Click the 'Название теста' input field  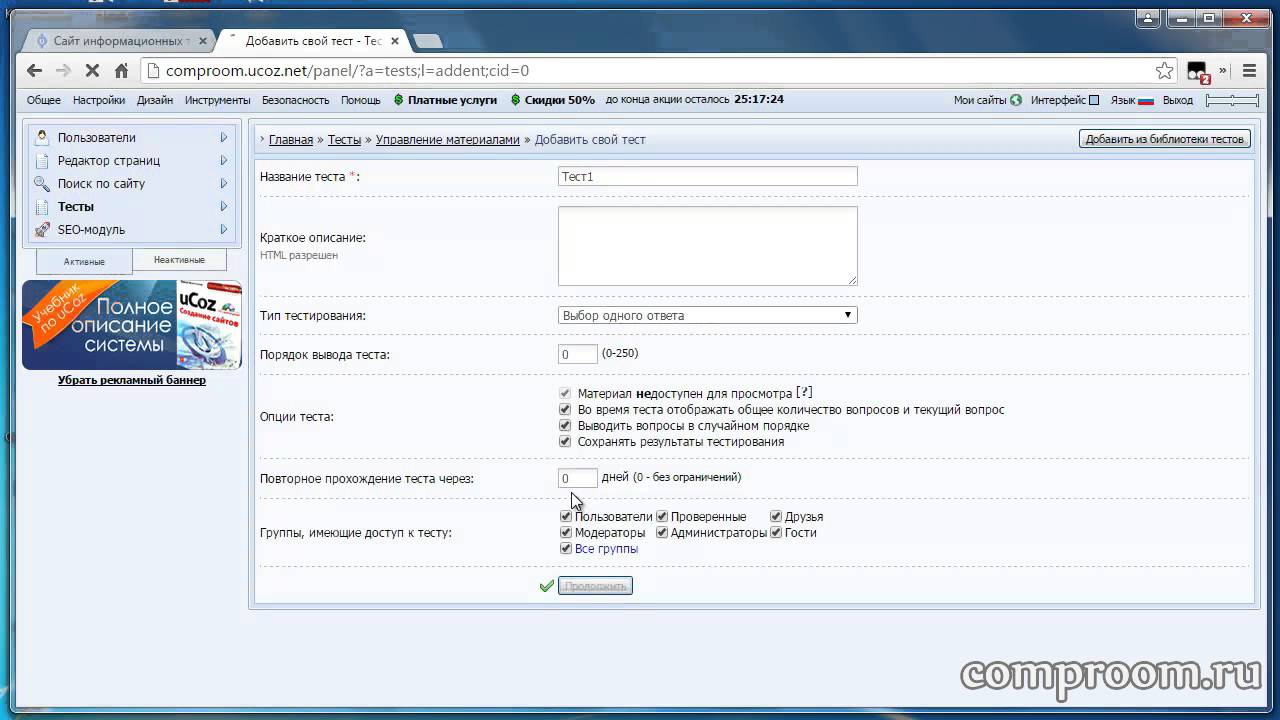(x=707, y=176)
